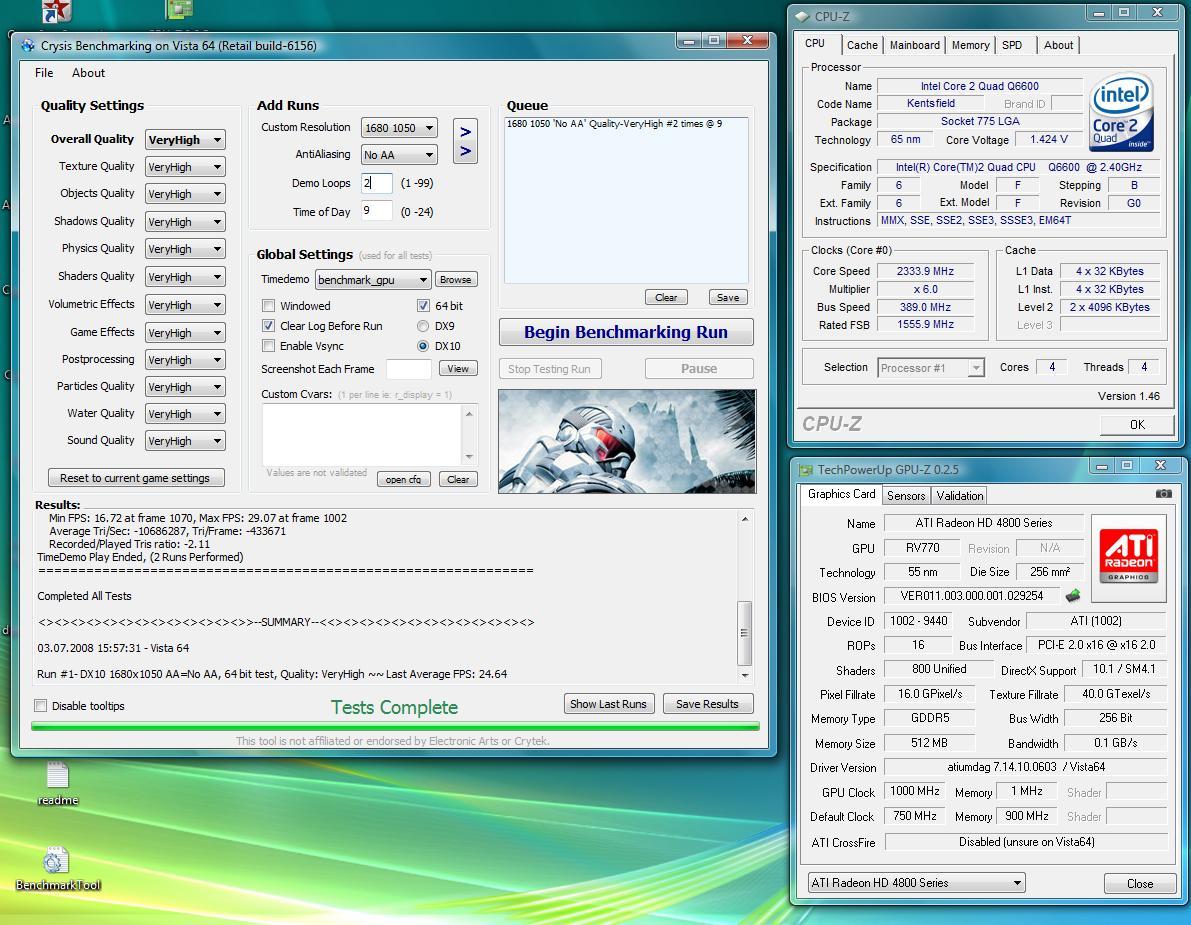
Task: Open the BenchmarkTool desktop icon
Action: click(x=58, y=869)
